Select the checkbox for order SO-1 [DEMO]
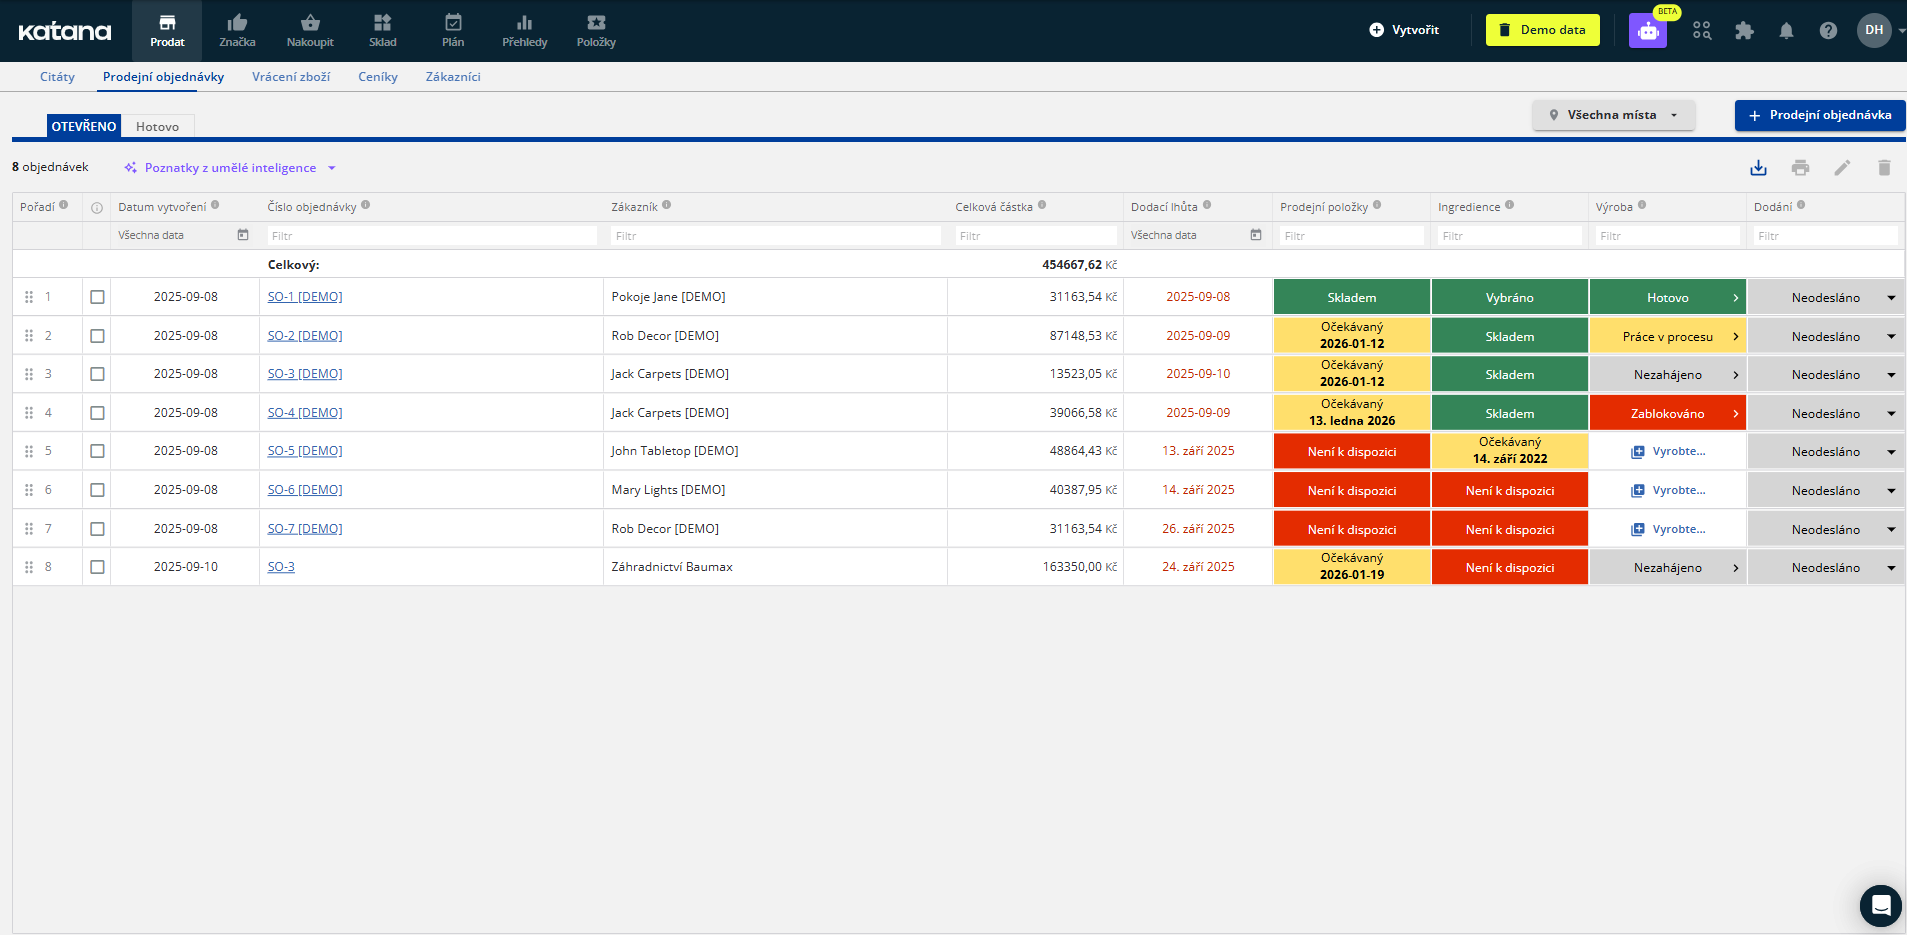The image size is (1907, 935). [97, 297]
